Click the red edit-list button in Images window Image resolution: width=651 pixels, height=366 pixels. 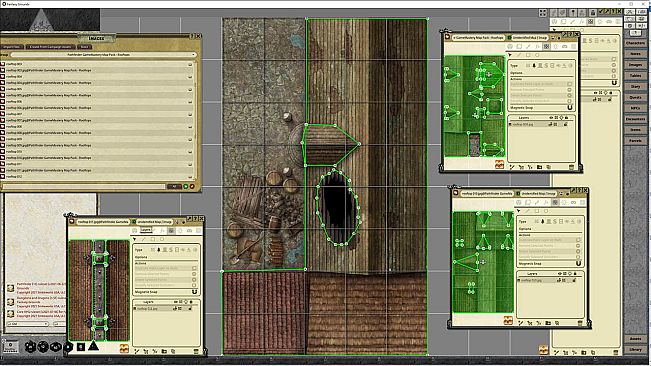[192, 187]
